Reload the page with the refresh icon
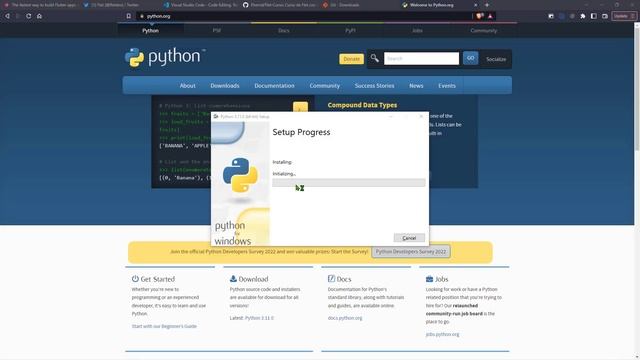Viewport: 640px width, 360px height. tap(29, 16)
